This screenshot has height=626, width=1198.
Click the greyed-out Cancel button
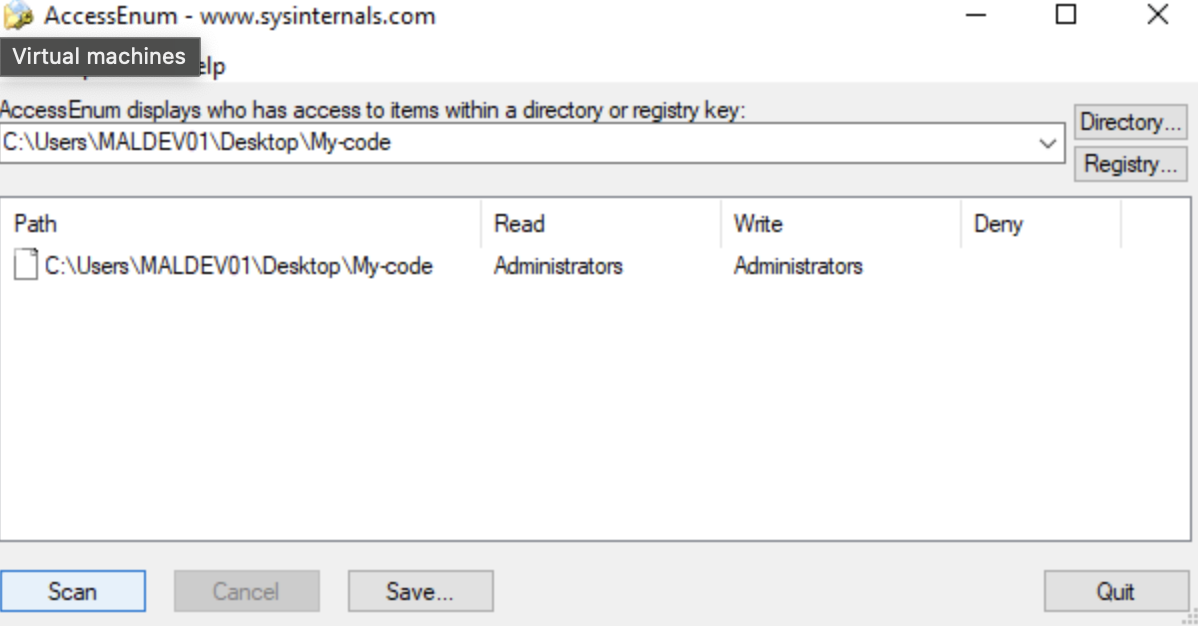click(x=246, y=591)
